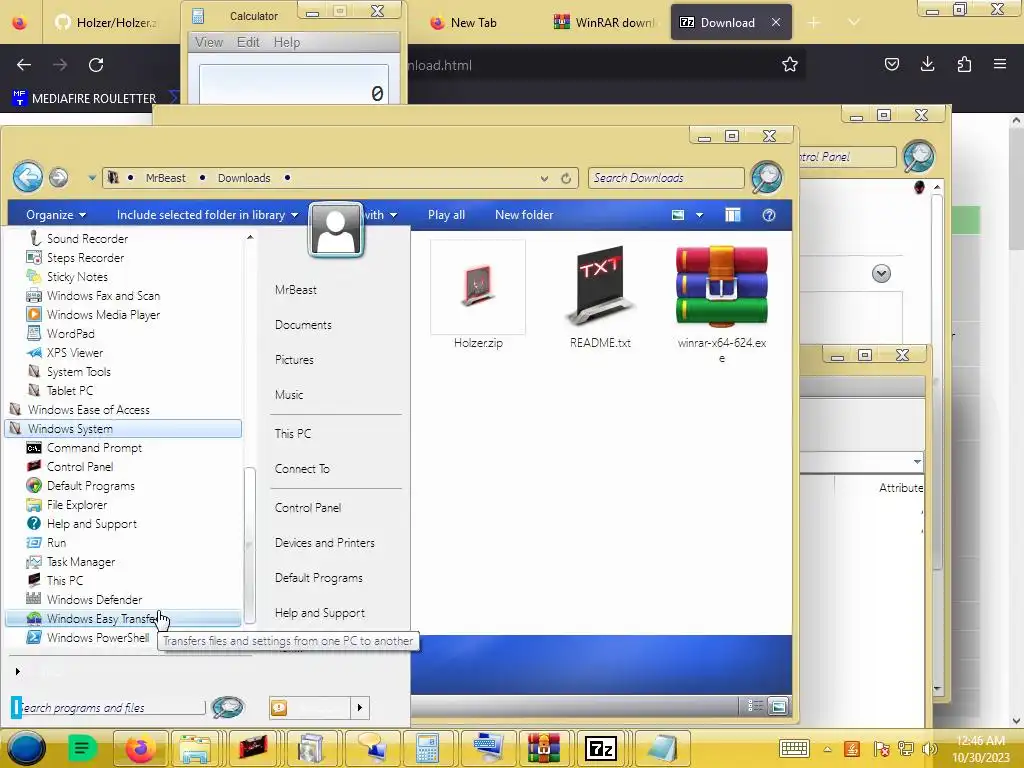Click New folder button
The width and height of the screenshot is (1024, 768).
524,215
